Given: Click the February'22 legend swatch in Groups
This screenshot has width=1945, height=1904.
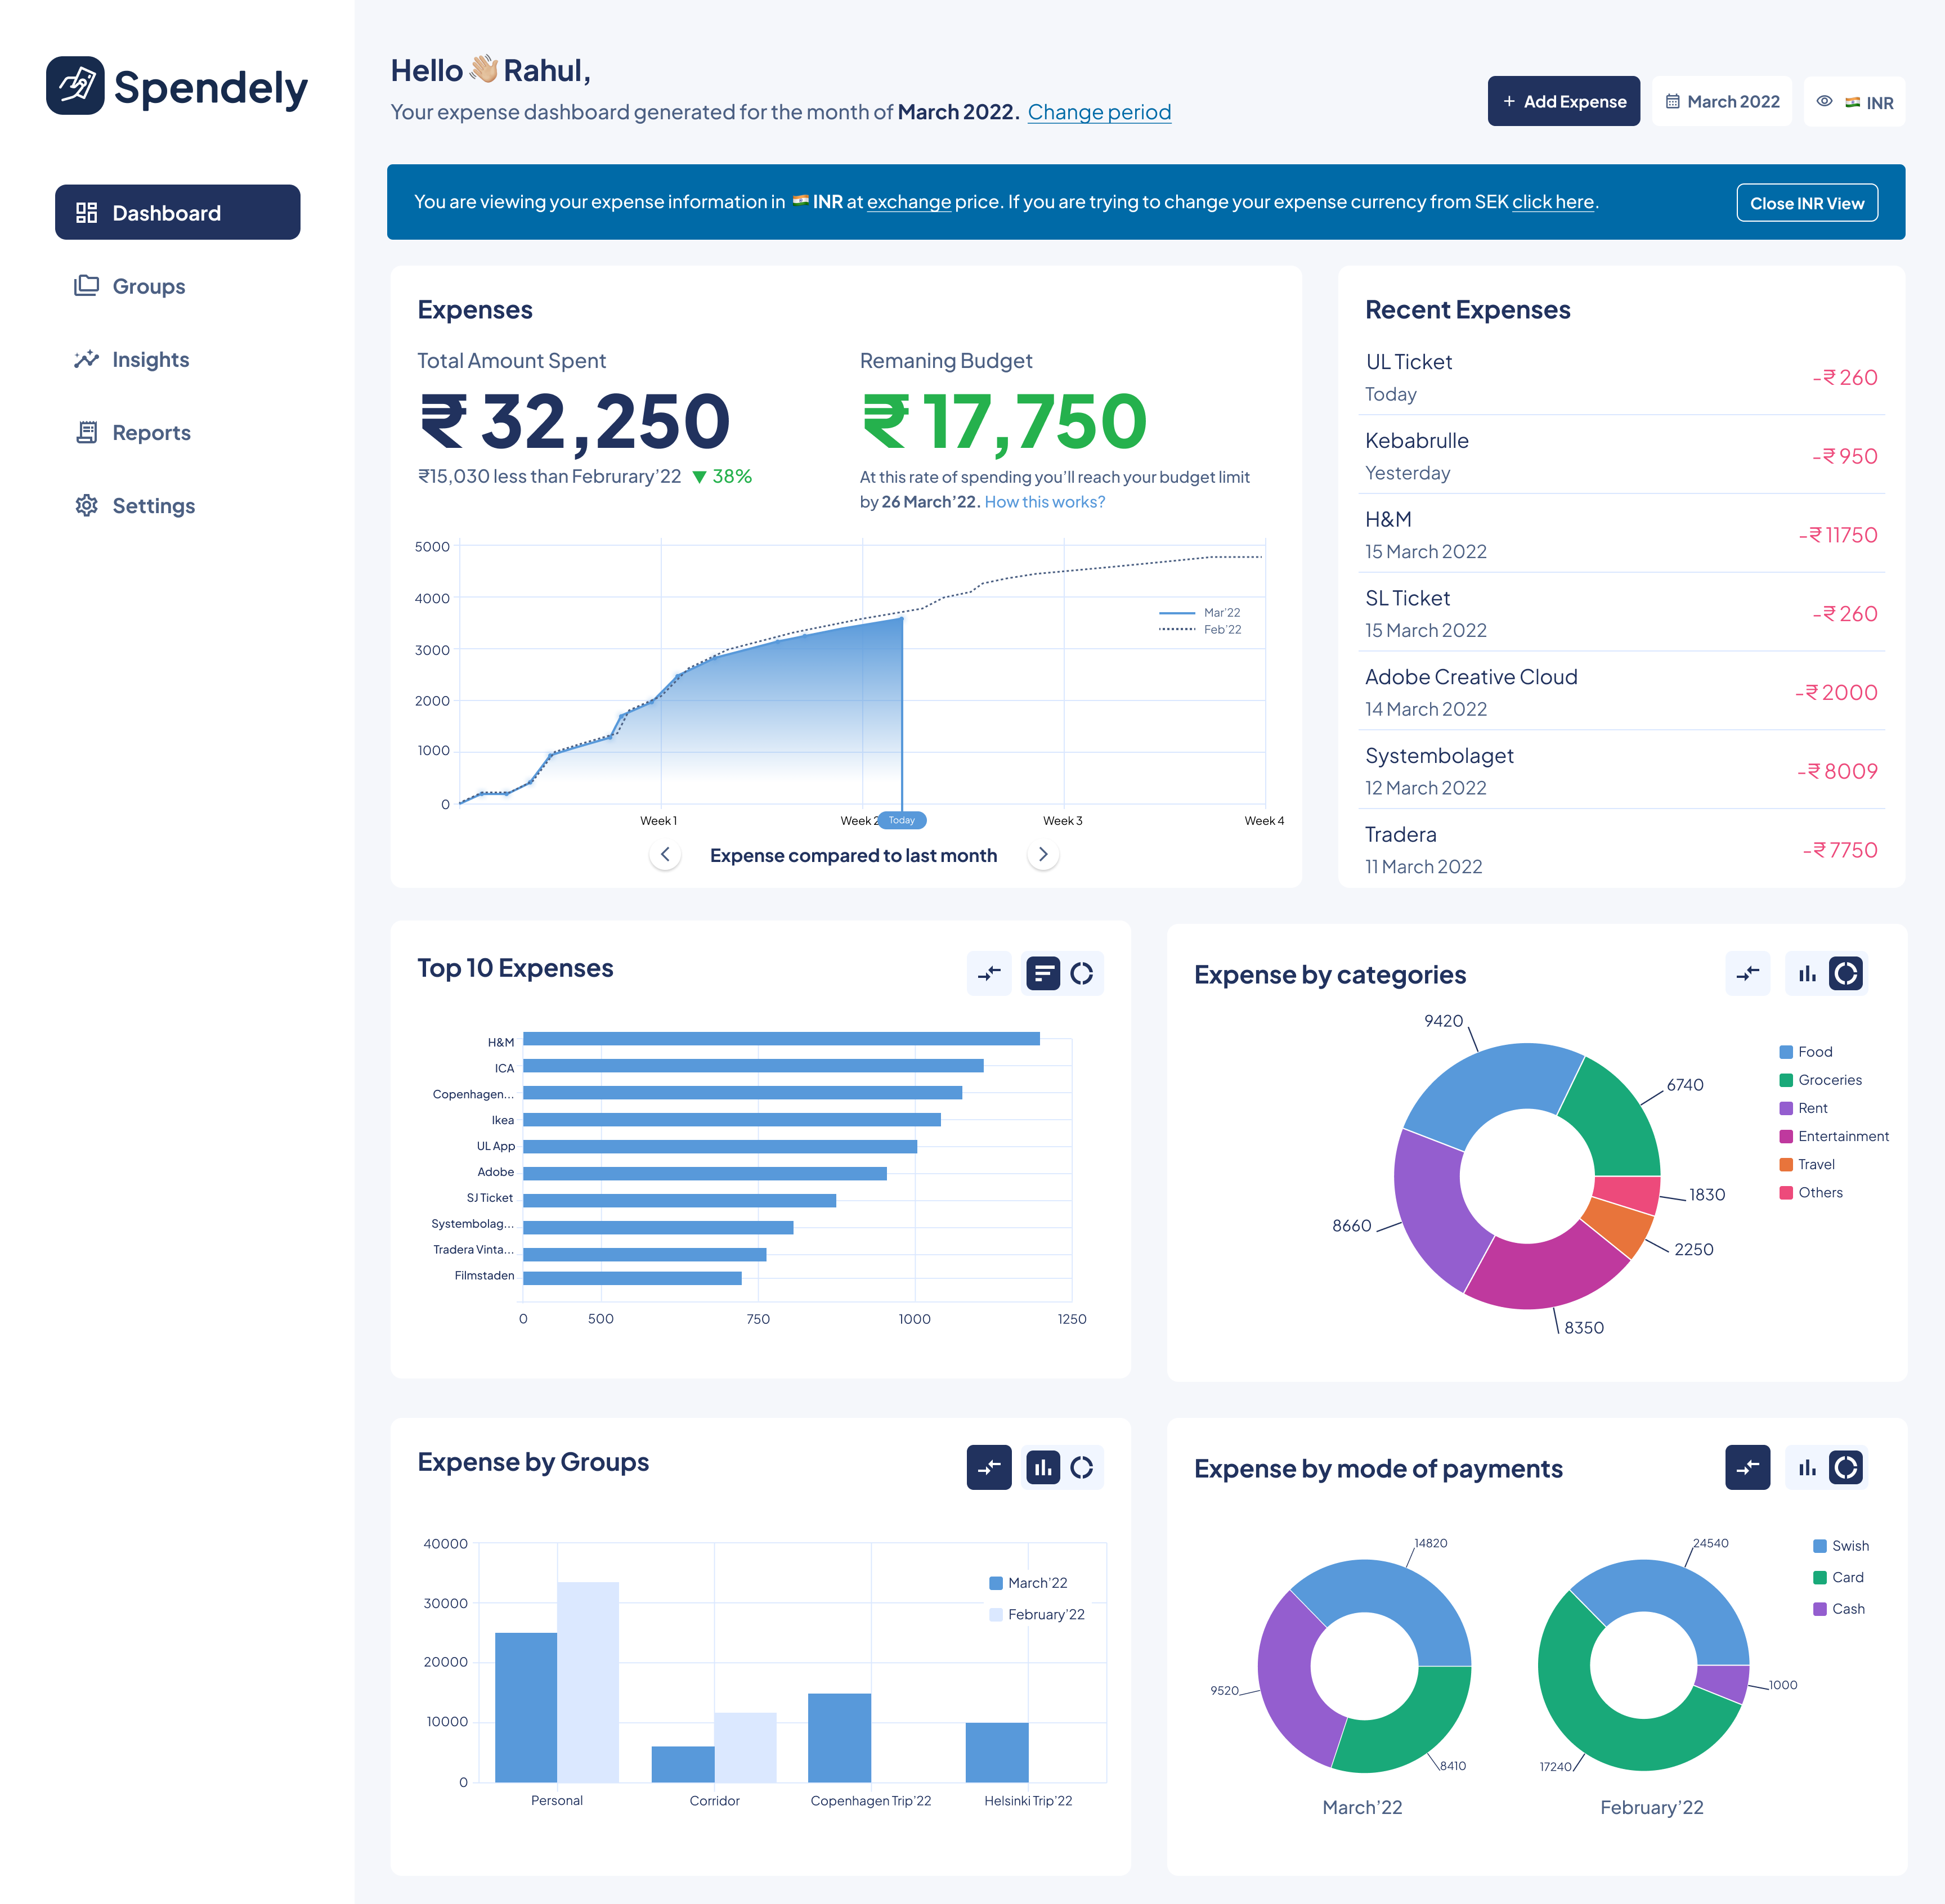Looking at the screenshot, I should point(995,1614).
